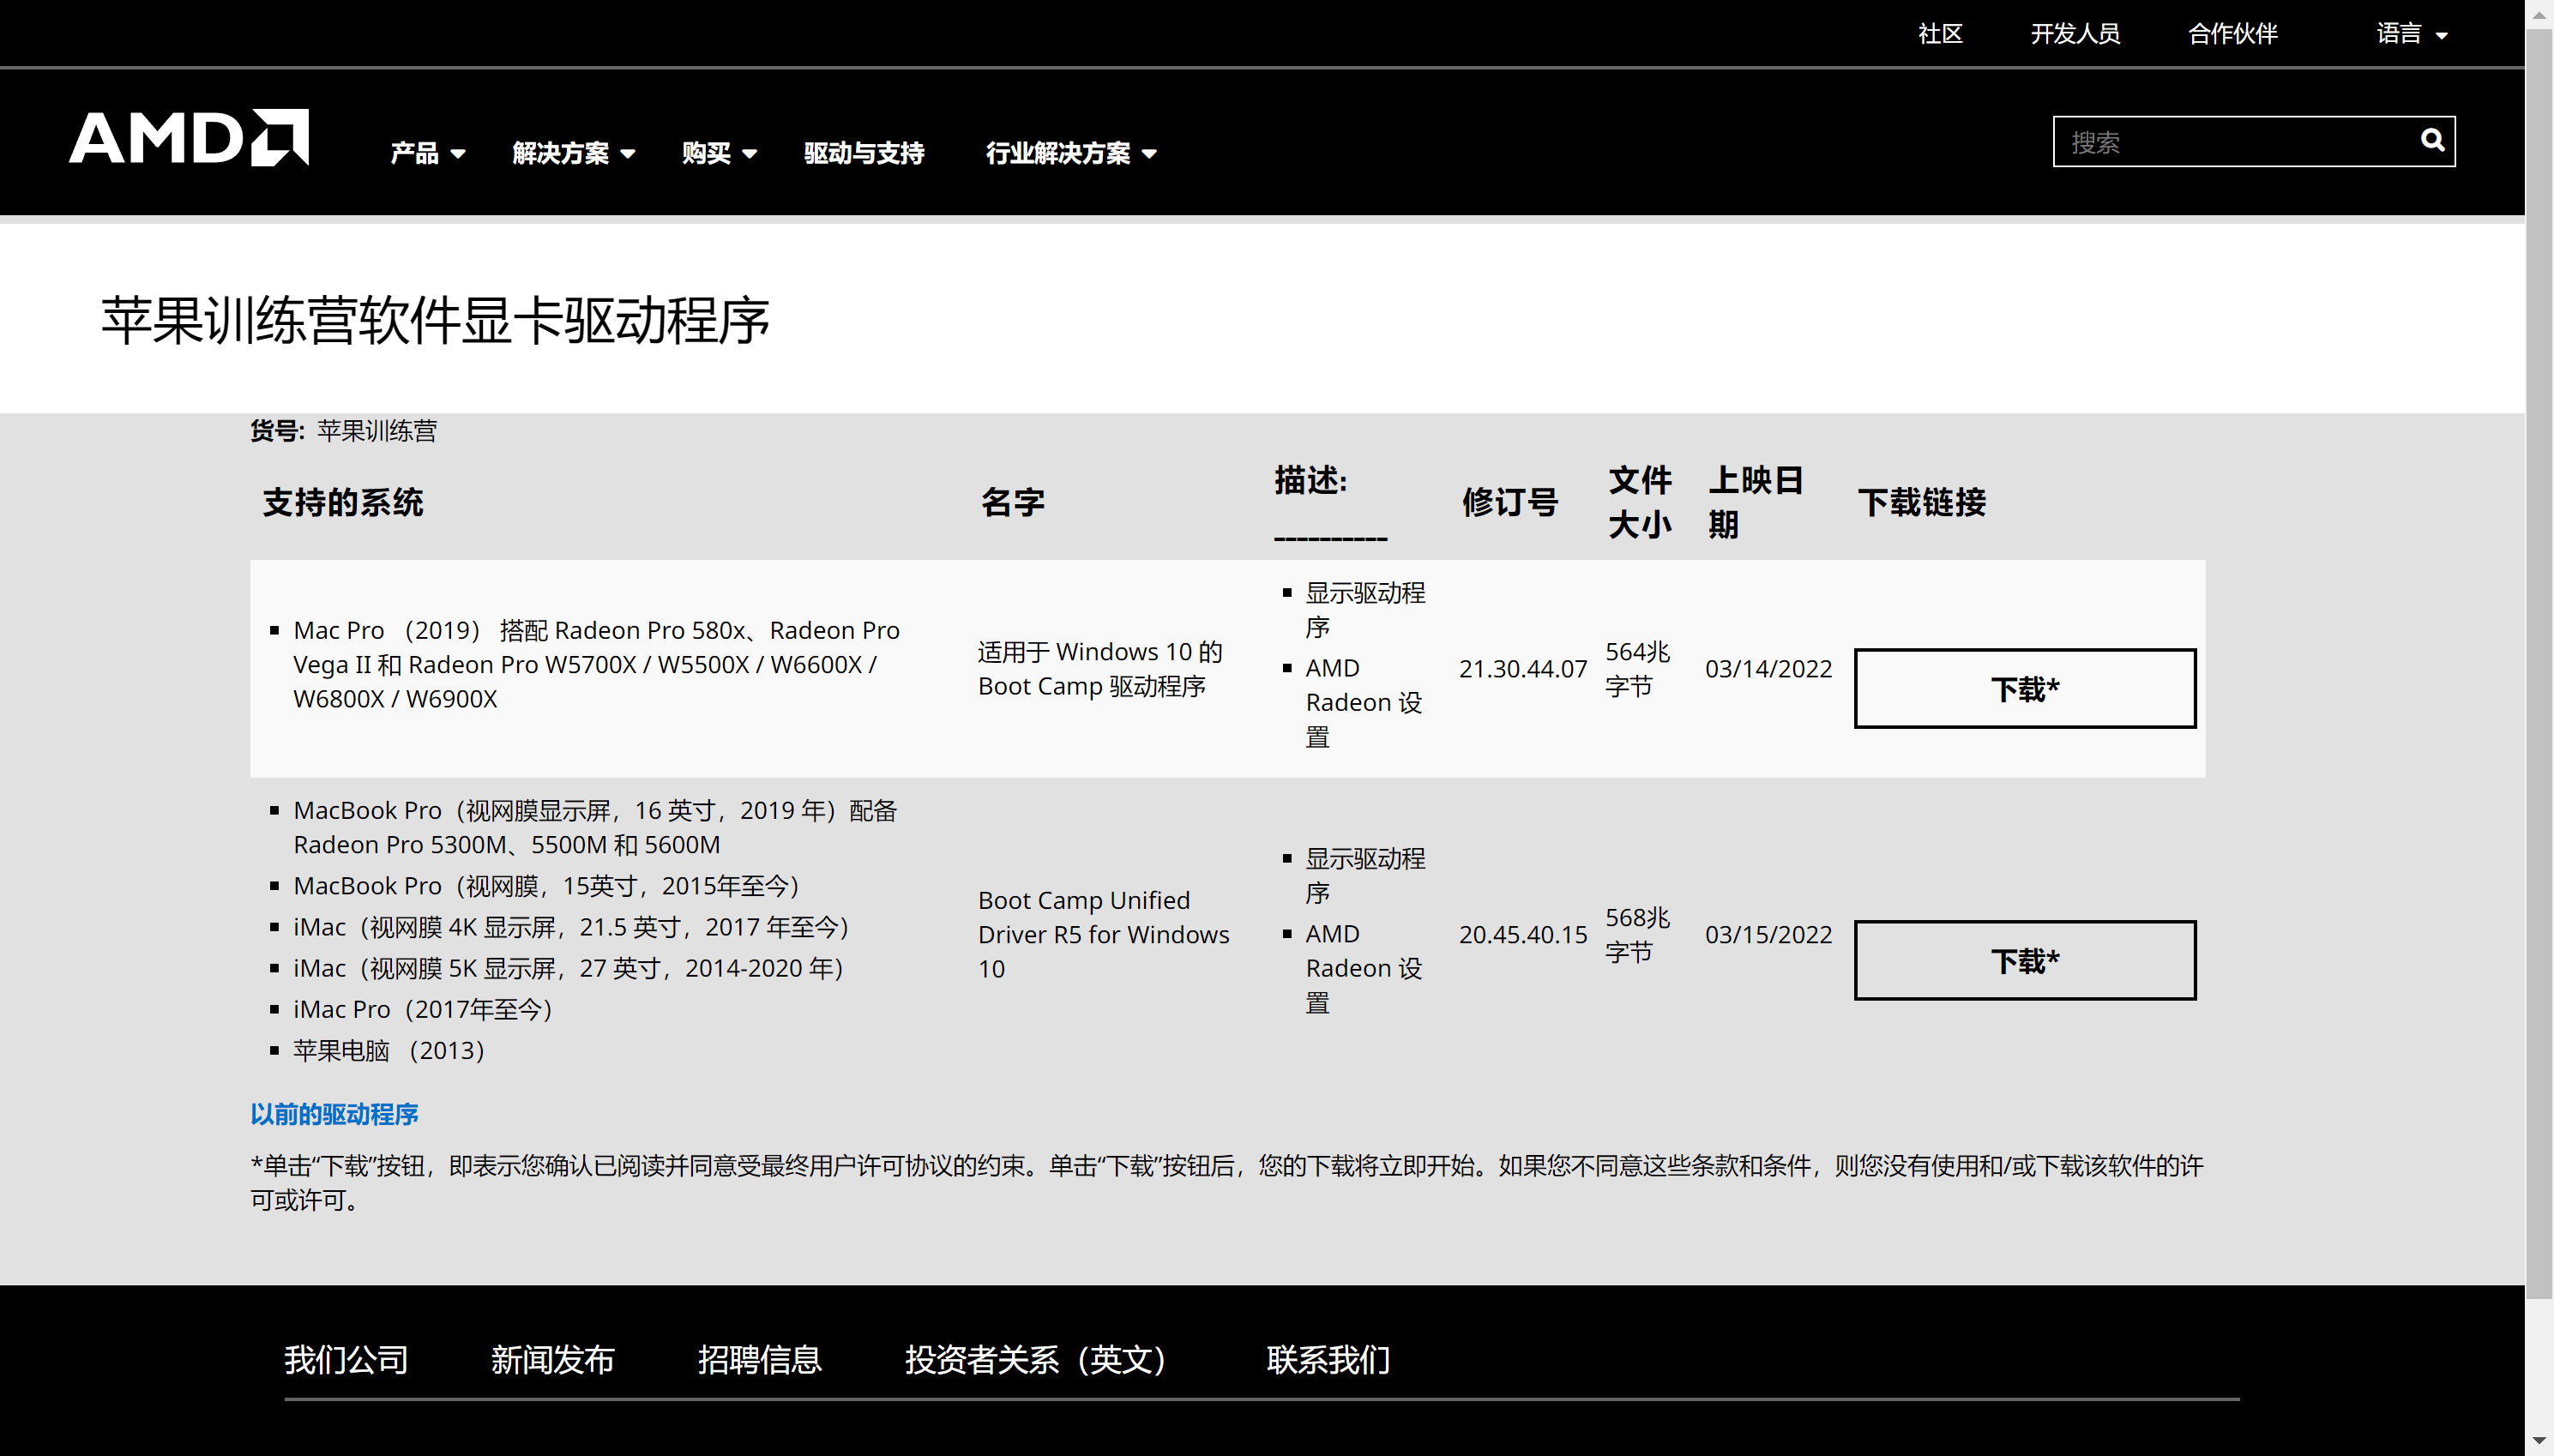
Task: Click the search magnifier icon
Action: [x=2431, y=141]
